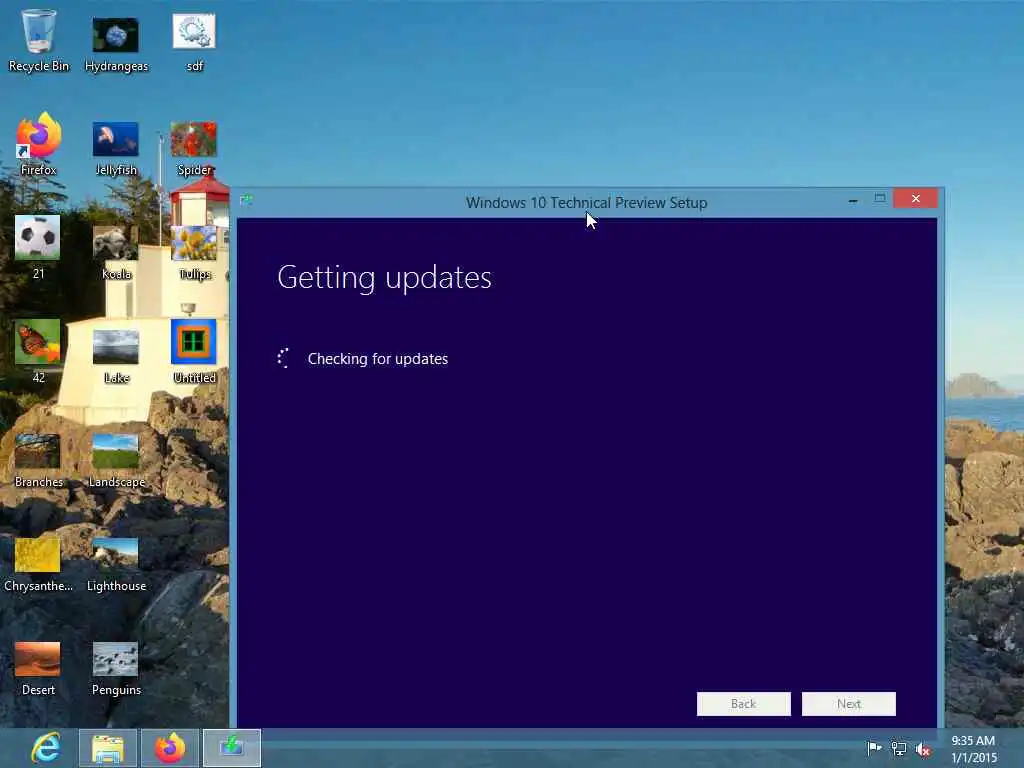Maximize the Windows 10 setup window

880,199
